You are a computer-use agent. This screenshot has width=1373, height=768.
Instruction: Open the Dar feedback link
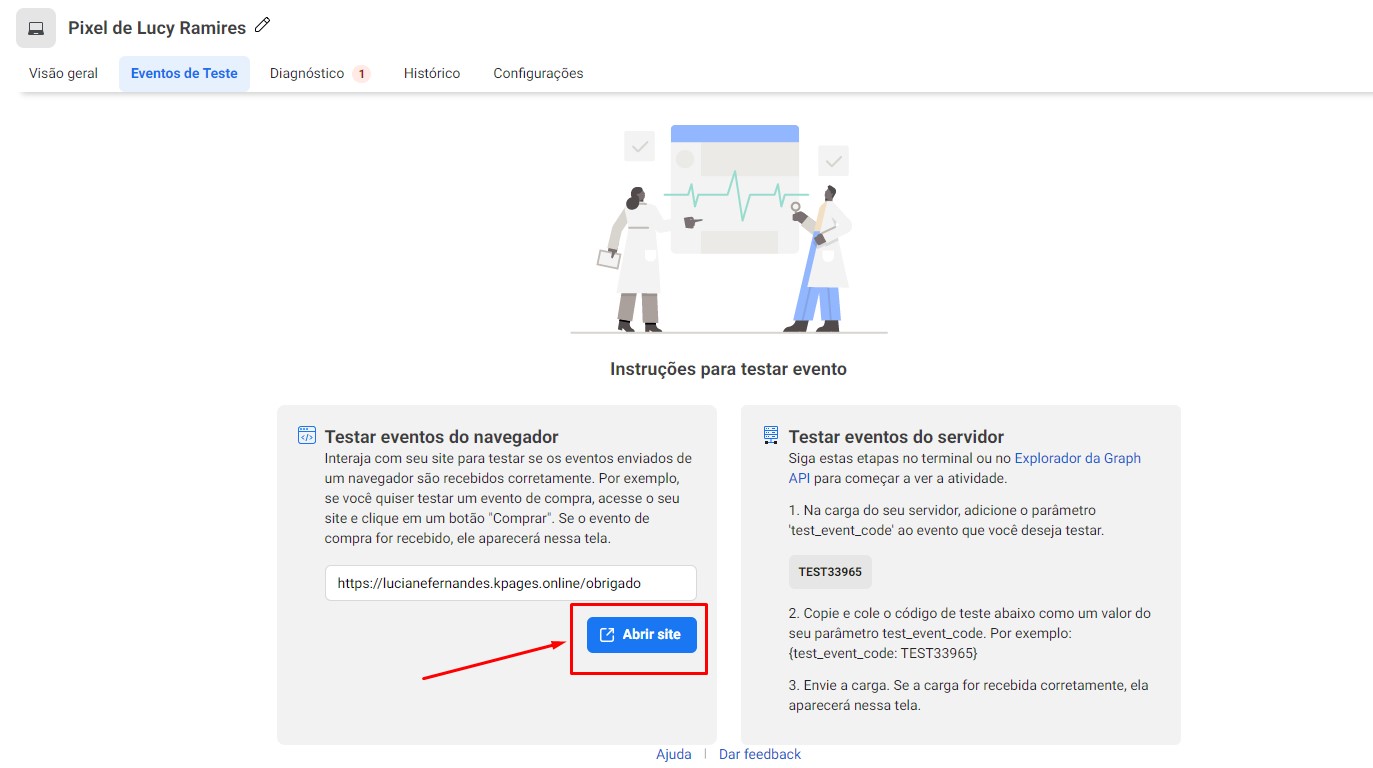(x=760, y=754)
